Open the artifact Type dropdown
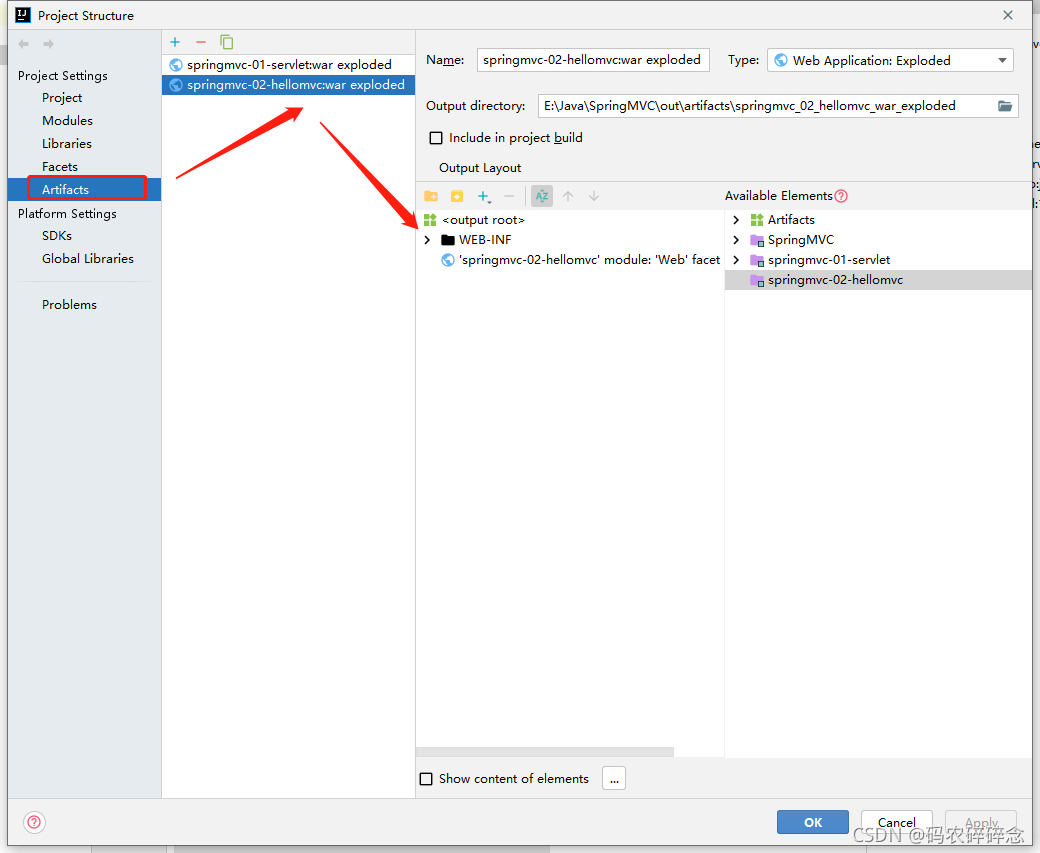Image resolution: width=1040 pixels, height=853 pixels. [890, 60]
